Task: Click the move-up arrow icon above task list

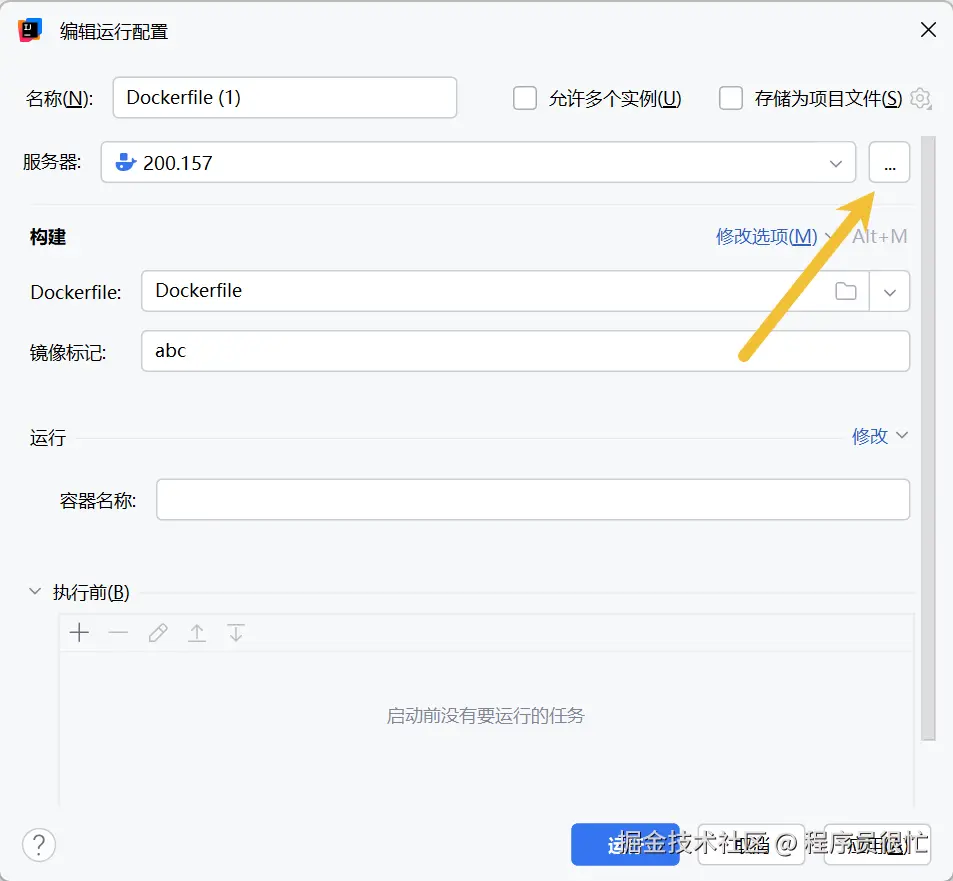Action: 196,632
